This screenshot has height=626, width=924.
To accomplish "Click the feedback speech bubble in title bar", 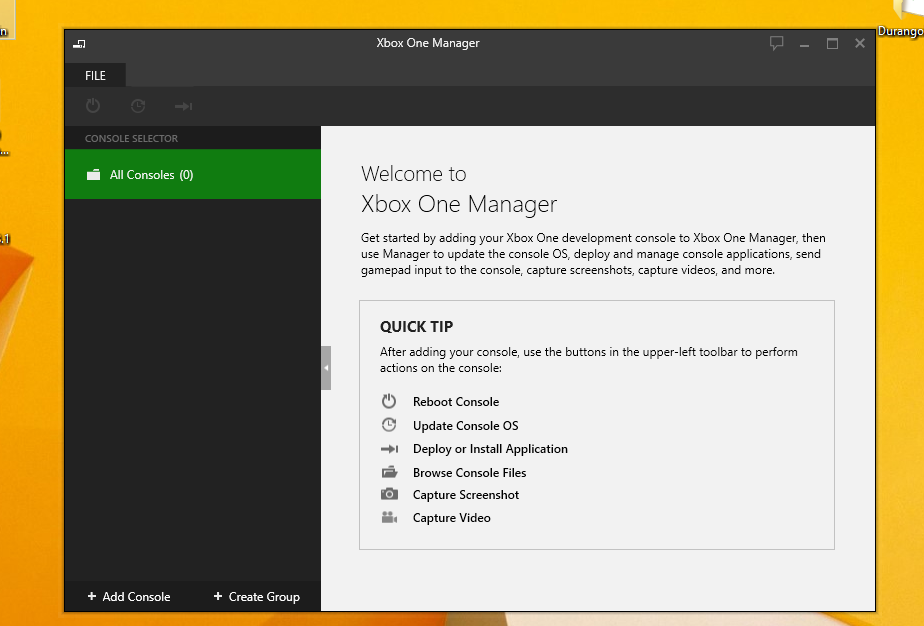I will pyautogui.click(x=777, y=44).
